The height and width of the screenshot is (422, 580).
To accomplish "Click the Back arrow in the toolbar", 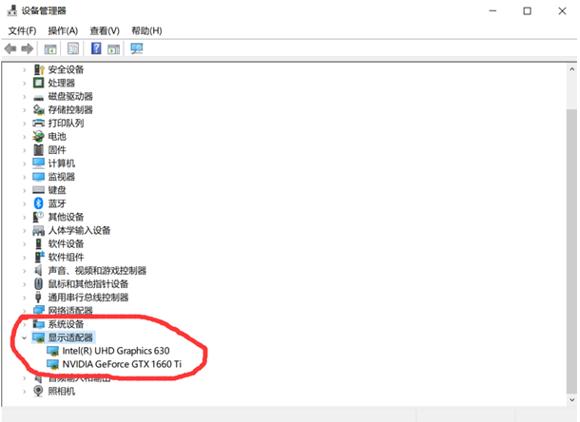I will click(10, 48).
